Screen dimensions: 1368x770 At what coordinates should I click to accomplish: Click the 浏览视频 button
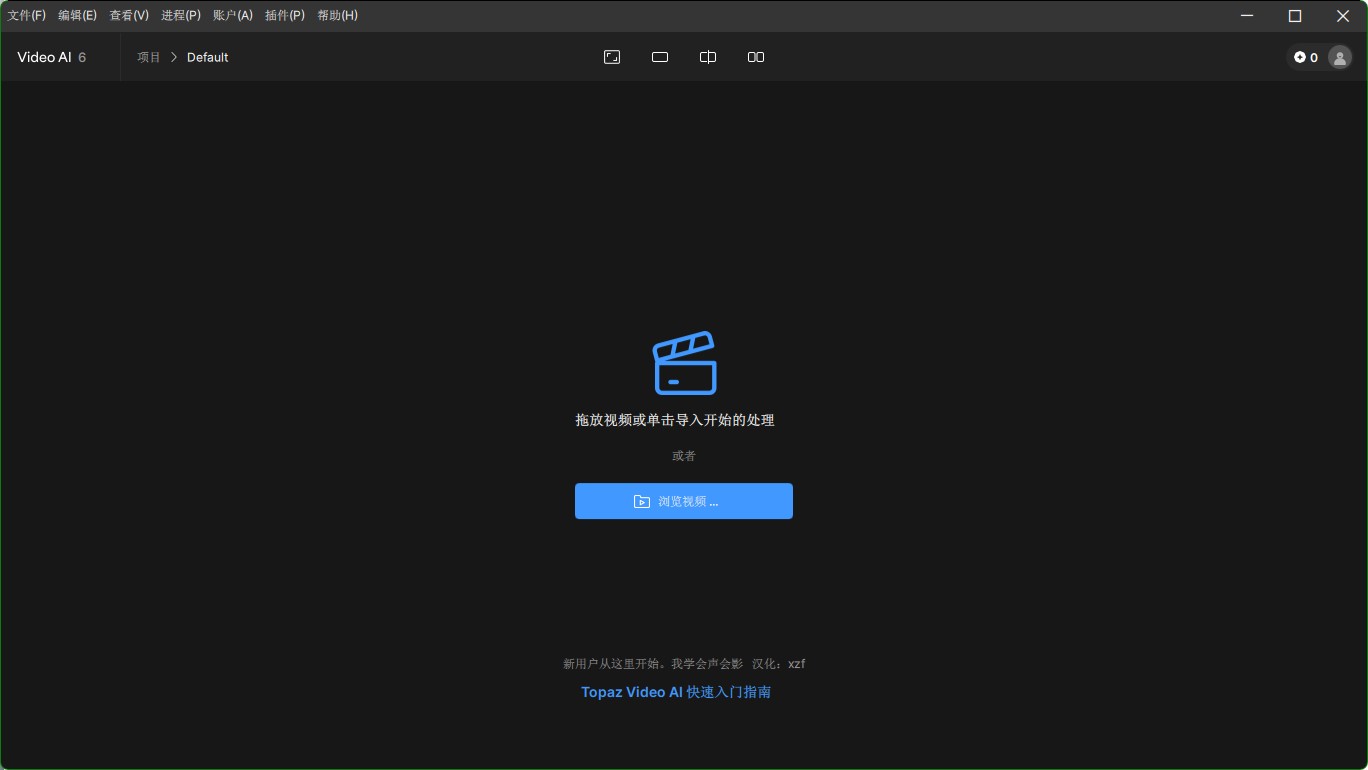(684, 501)
